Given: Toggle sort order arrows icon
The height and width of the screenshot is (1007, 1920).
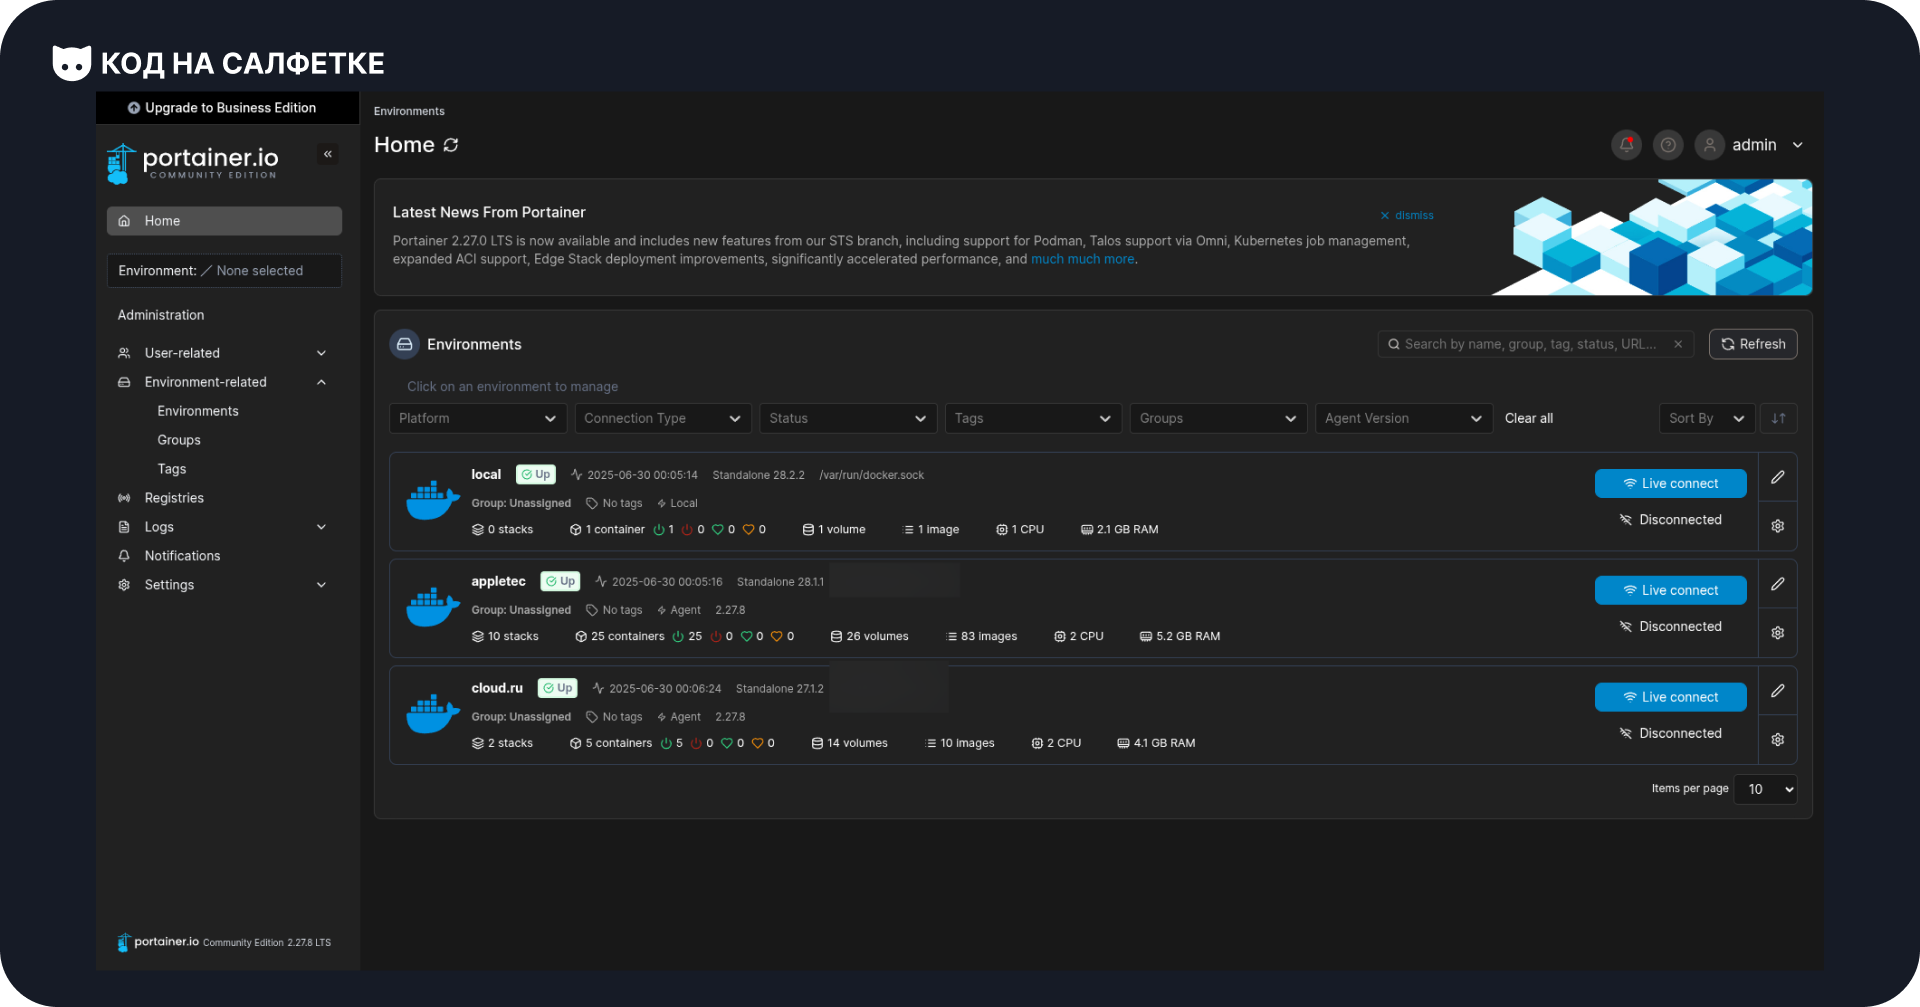Looking at the screenshot, I should point(1779,418).
